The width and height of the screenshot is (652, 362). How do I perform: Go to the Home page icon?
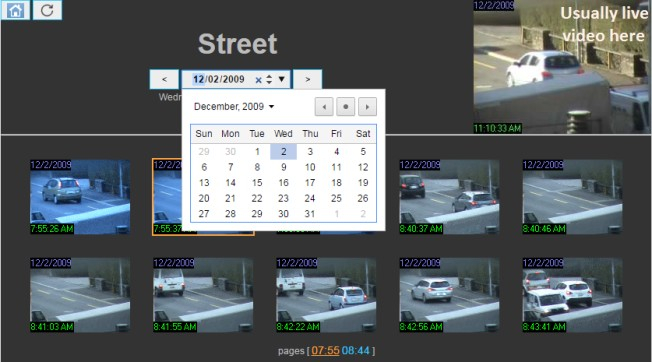pyautogui.click(x=15, y=10)
